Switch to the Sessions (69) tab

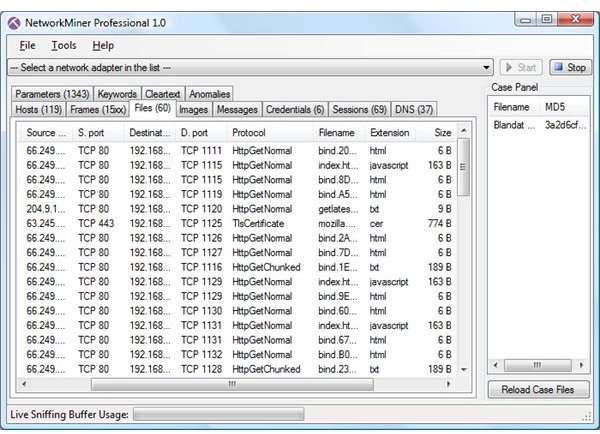point(359,110)
